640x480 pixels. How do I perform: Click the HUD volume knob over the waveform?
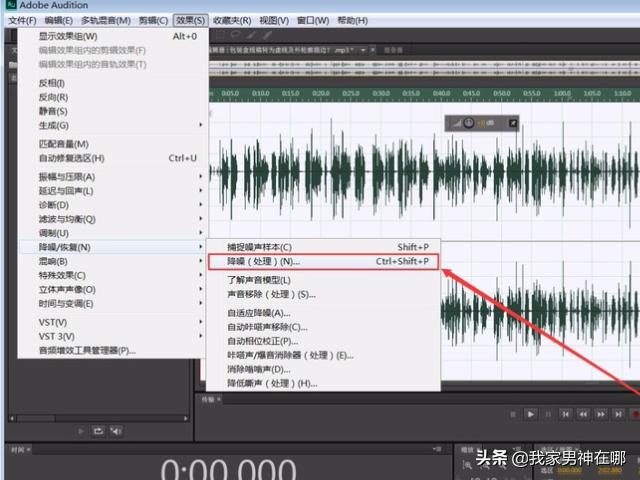coord(470,123)
